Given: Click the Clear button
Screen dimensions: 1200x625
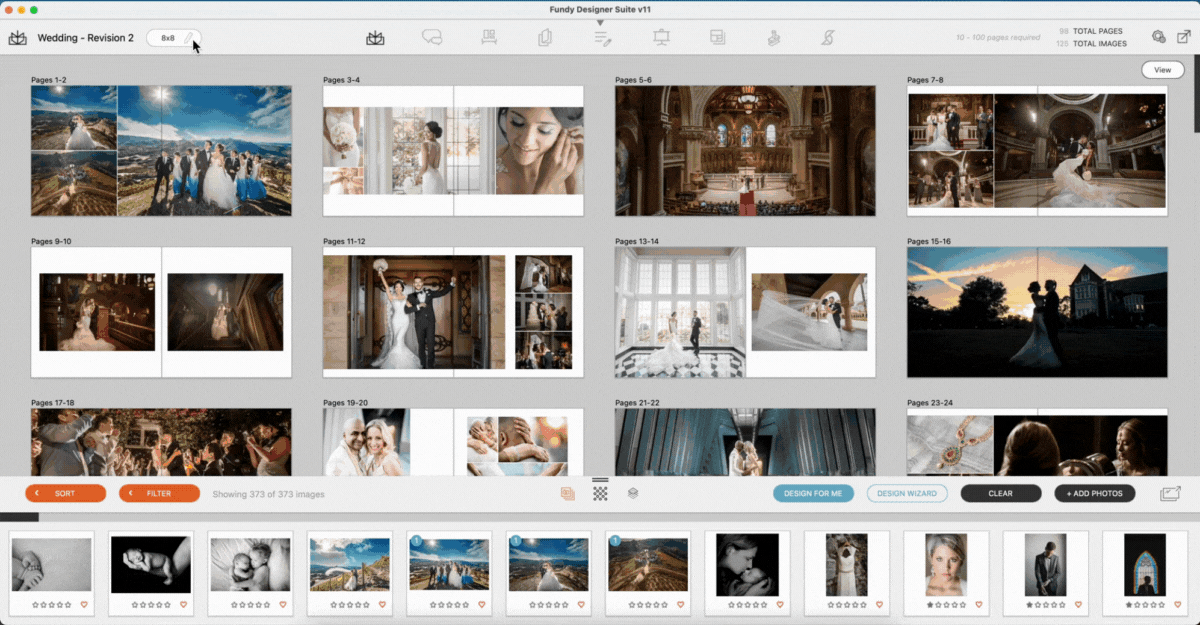Looking at the screenshot, I should click(x=1001, y=493).
